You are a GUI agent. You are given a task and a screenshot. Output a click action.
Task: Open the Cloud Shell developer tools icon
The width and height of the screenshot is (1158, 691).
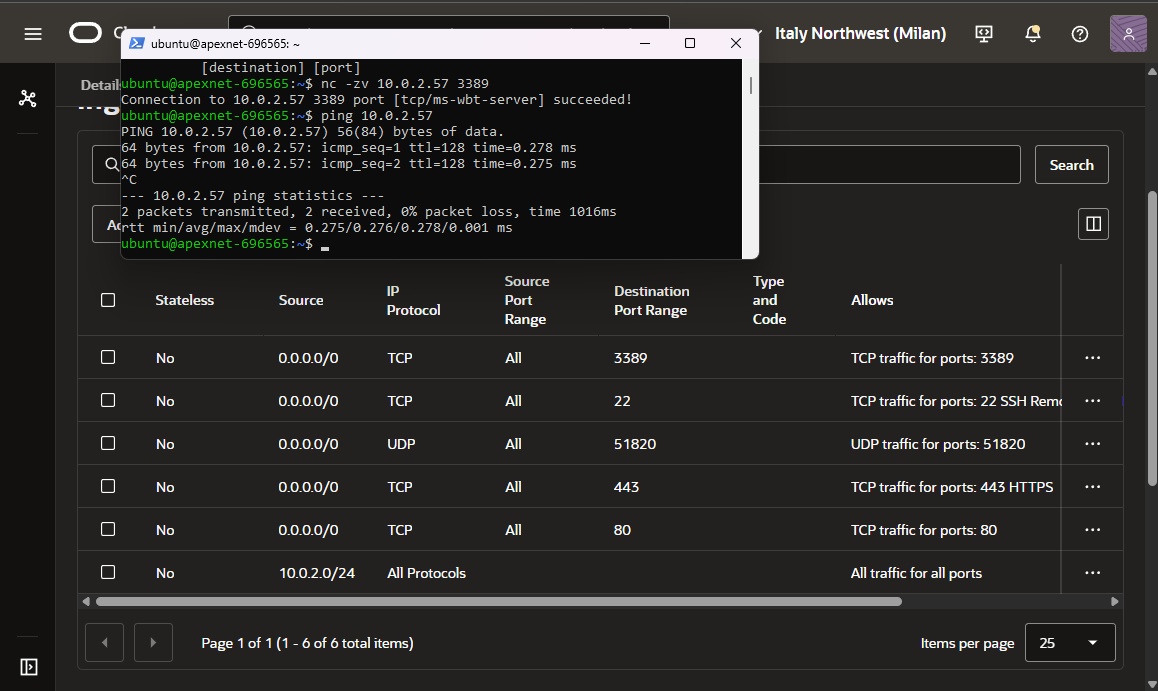point(984,34)
